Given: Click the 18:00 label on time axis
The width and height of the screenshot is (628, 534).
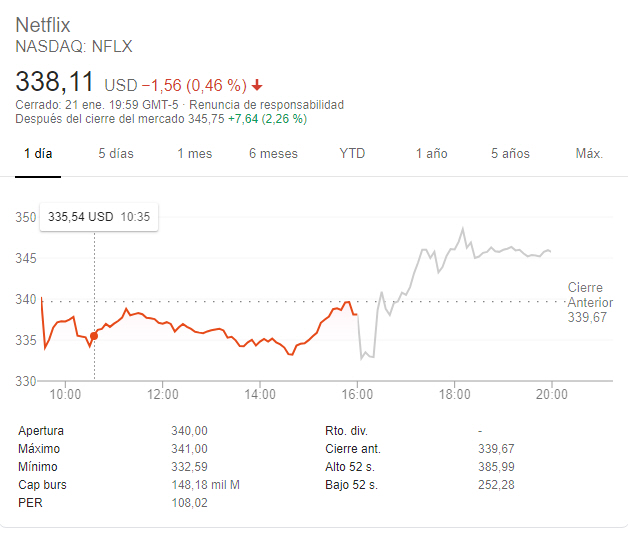Looking at the screenshot, I should (454, 395).
